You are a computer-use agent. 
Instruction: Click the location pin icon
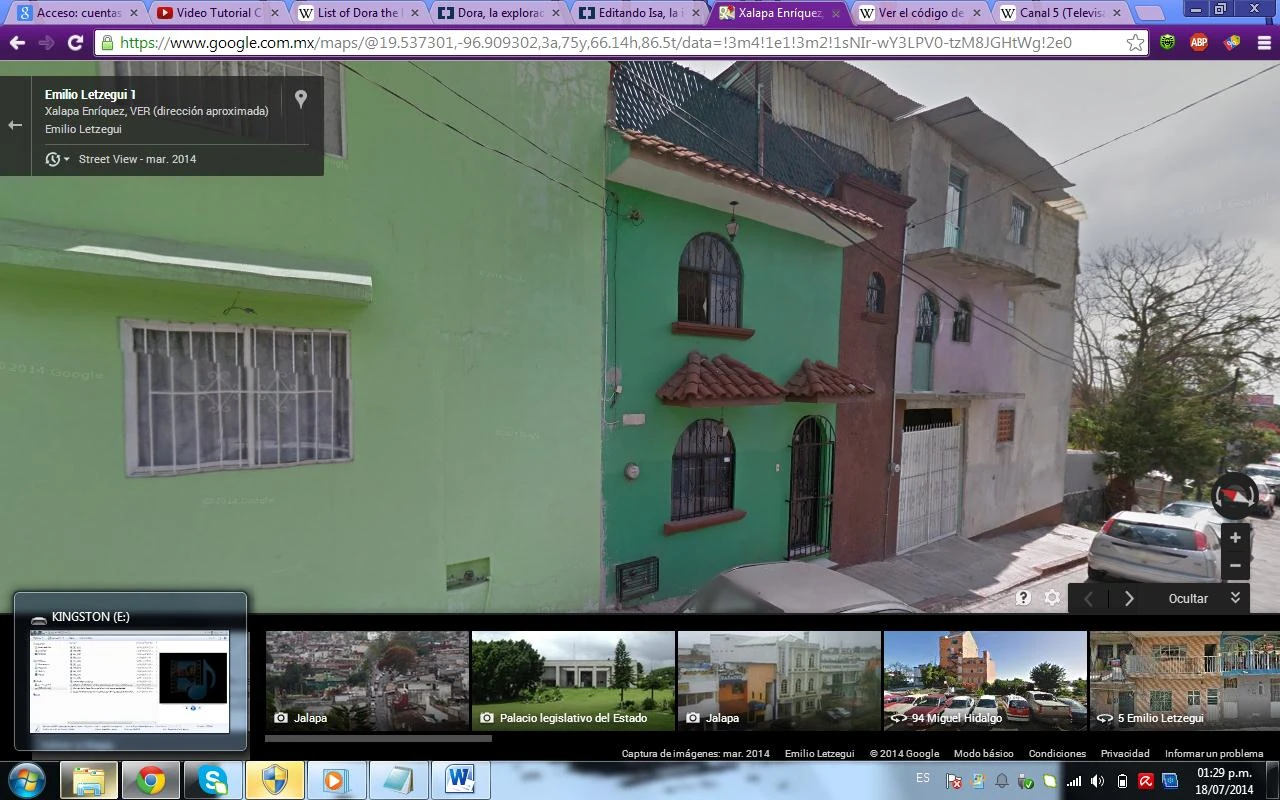300,99
